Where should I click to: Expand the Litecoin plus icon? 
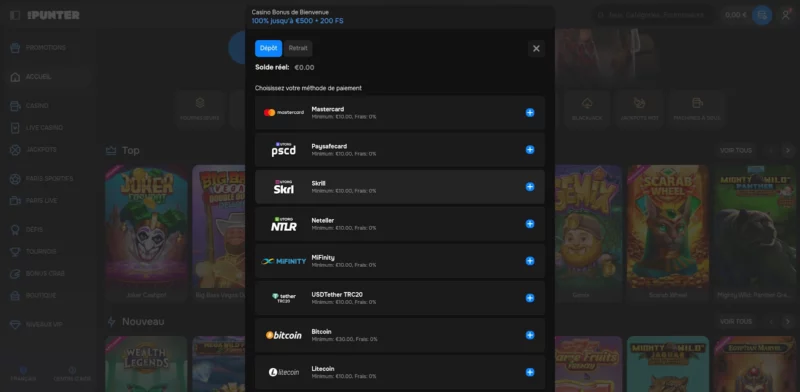point(530,372)
